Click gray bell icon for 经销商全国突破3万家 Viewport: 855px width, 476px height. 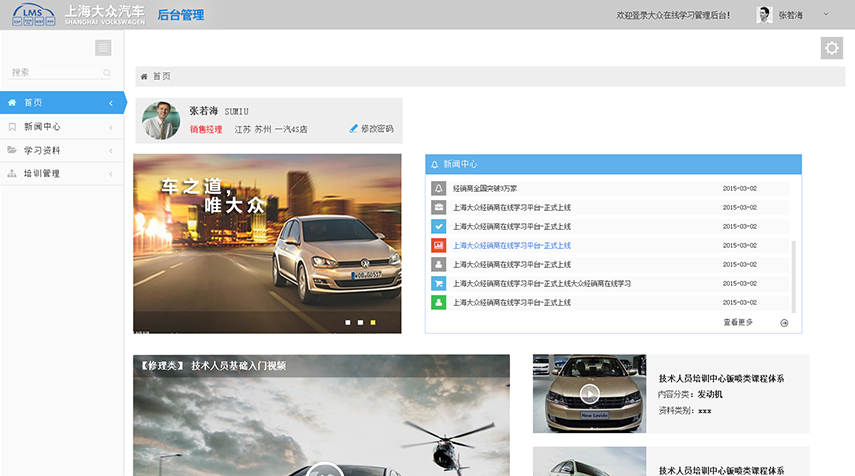coord(438,188)
